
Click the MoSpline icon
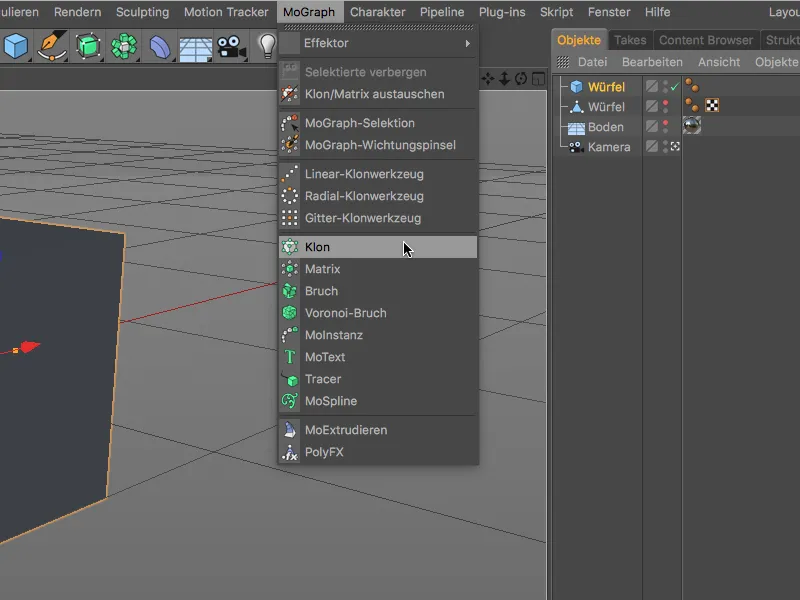click(x=289, y=401)
